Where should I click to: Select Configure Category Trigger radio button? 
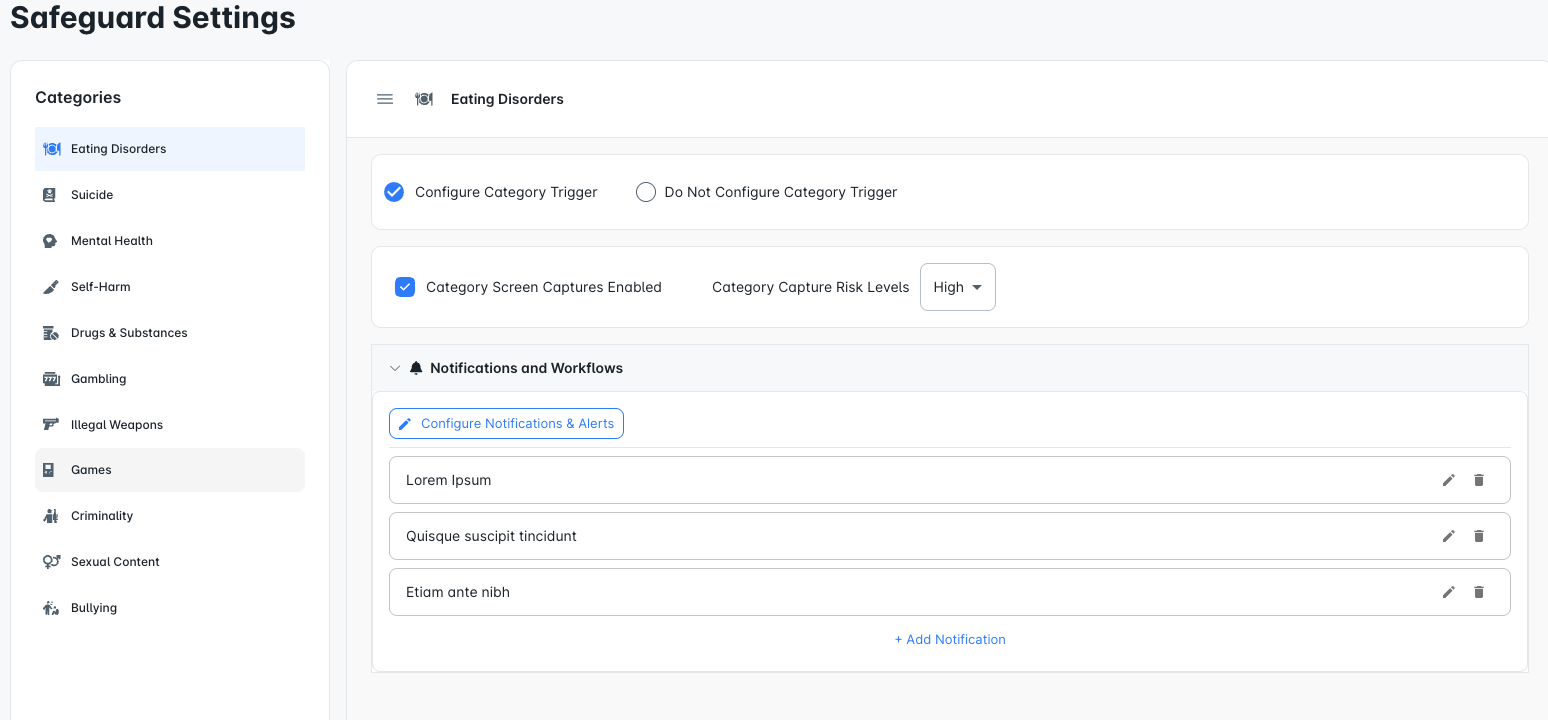394,192
